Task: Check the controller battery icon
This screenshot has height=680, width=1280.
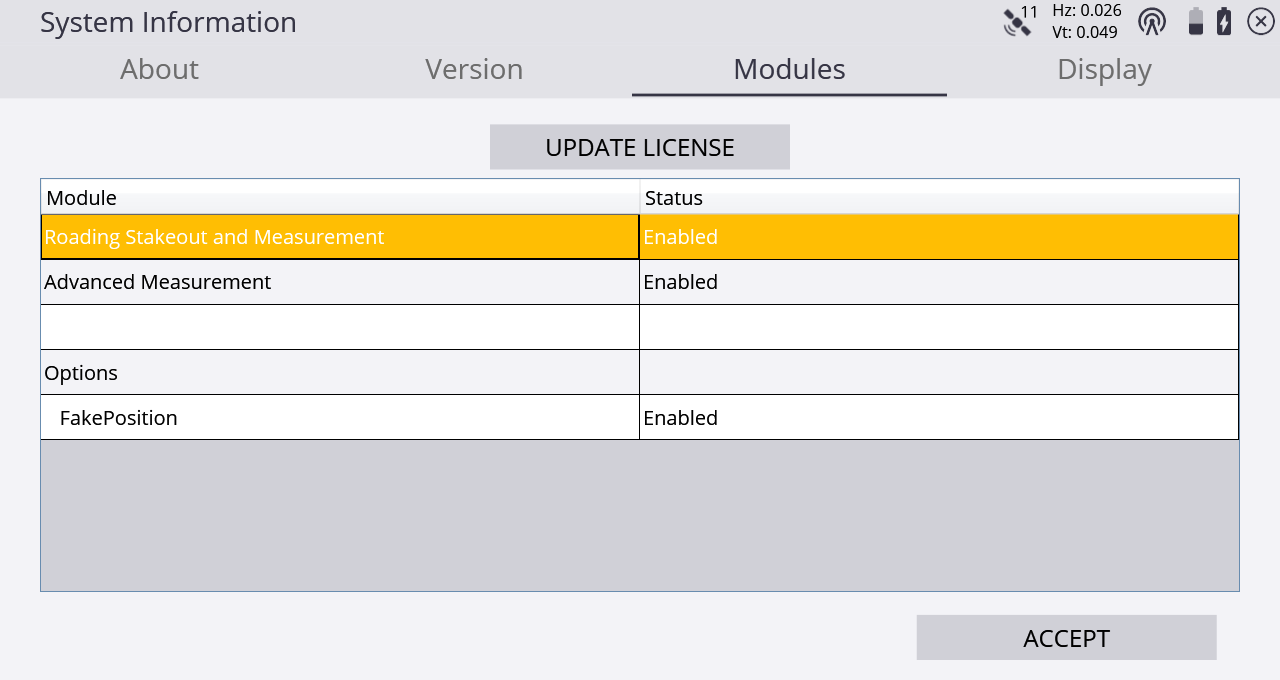Action: point(1195,21)
